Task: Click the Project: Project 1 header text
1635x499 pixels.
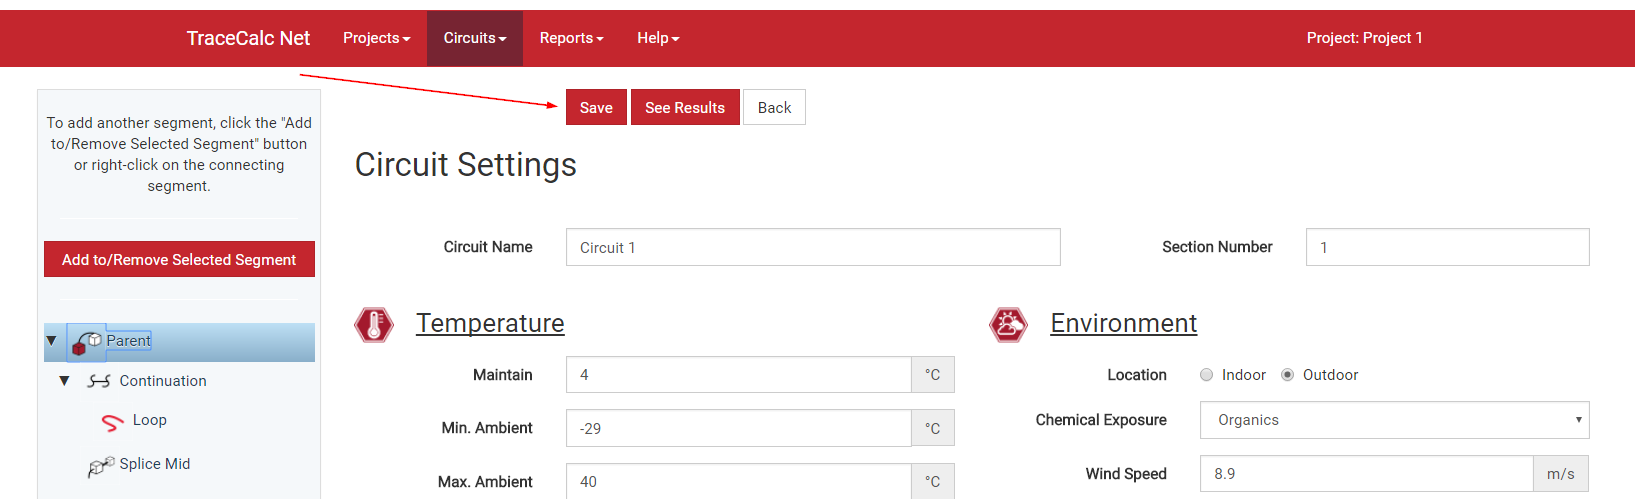Action: pos(1364,38)
